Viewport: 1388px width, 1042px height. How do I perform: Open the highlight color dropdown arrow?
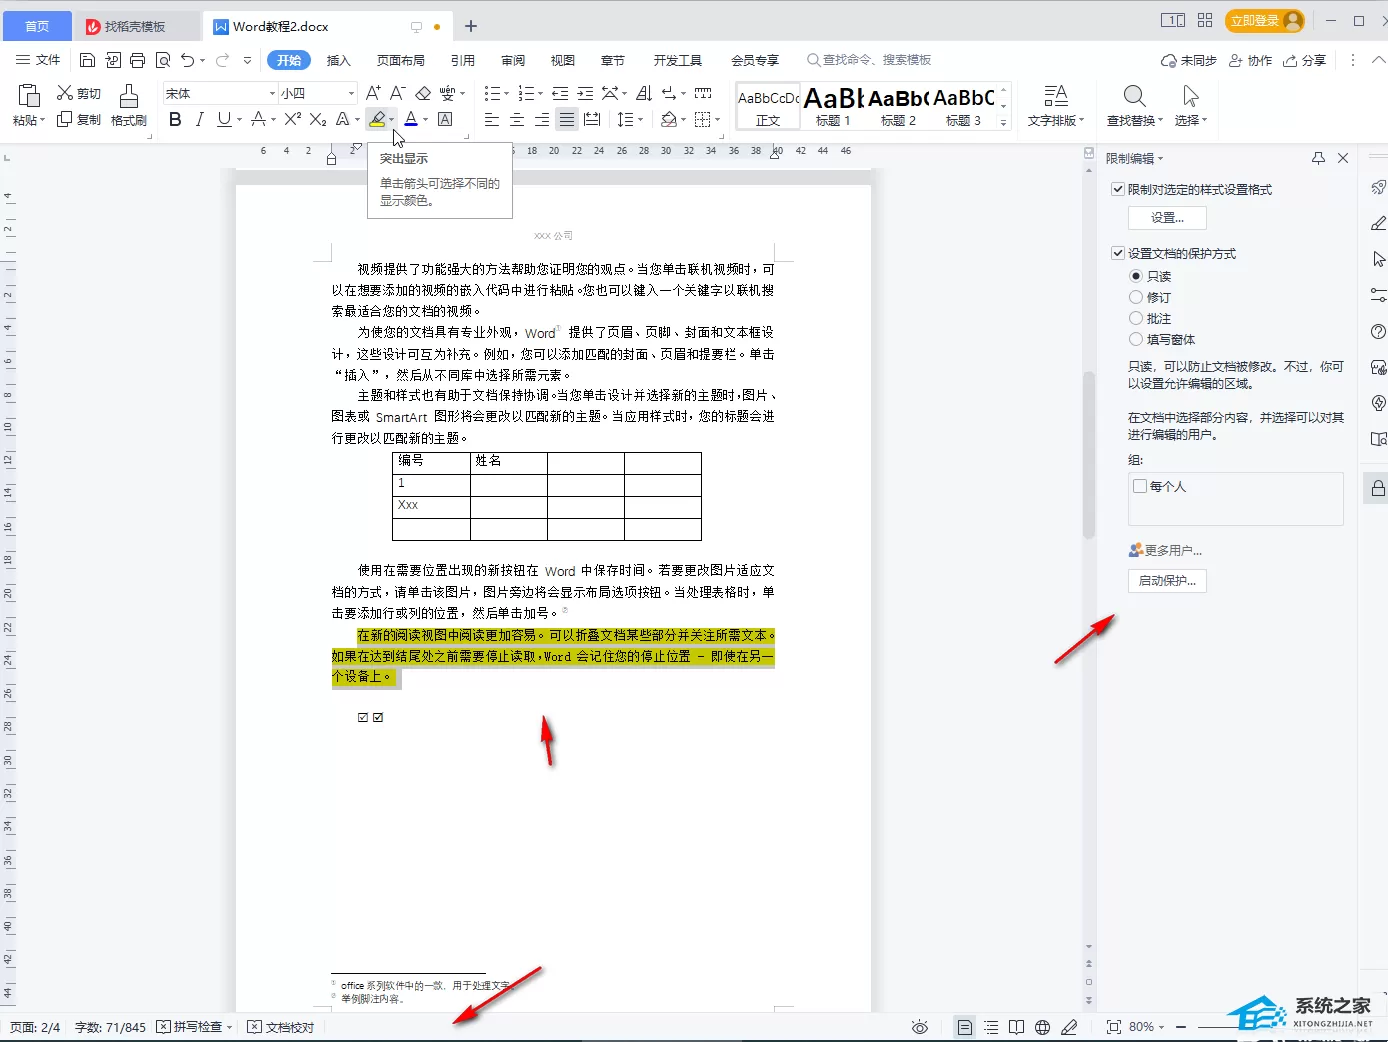(x=392, y=120)
